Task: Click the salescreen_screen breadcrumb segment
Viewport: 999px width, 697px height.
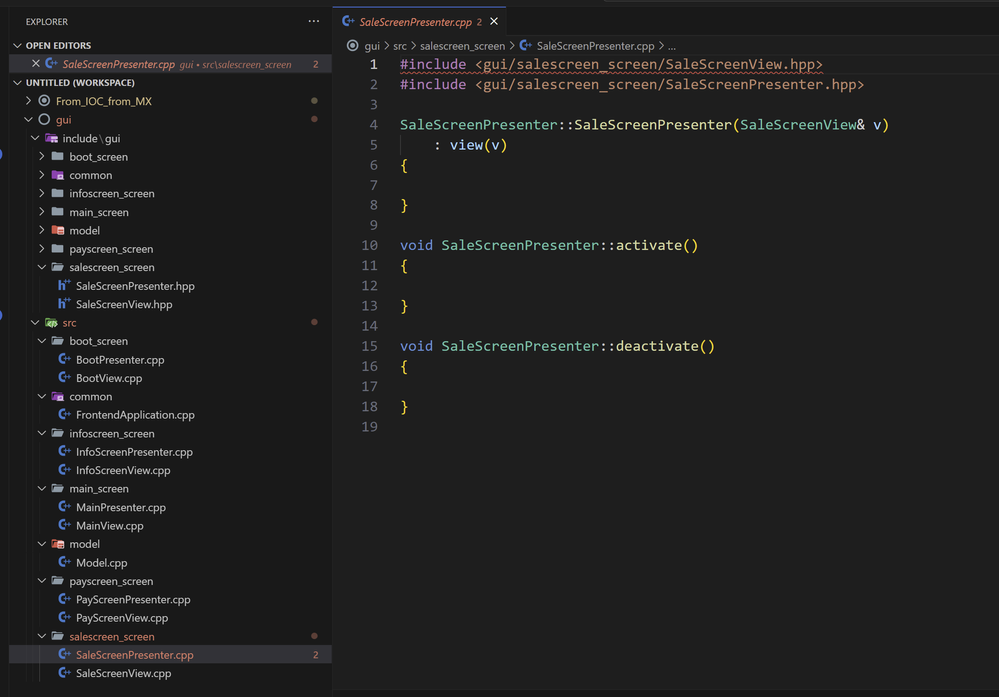Action: pos(462,46)
